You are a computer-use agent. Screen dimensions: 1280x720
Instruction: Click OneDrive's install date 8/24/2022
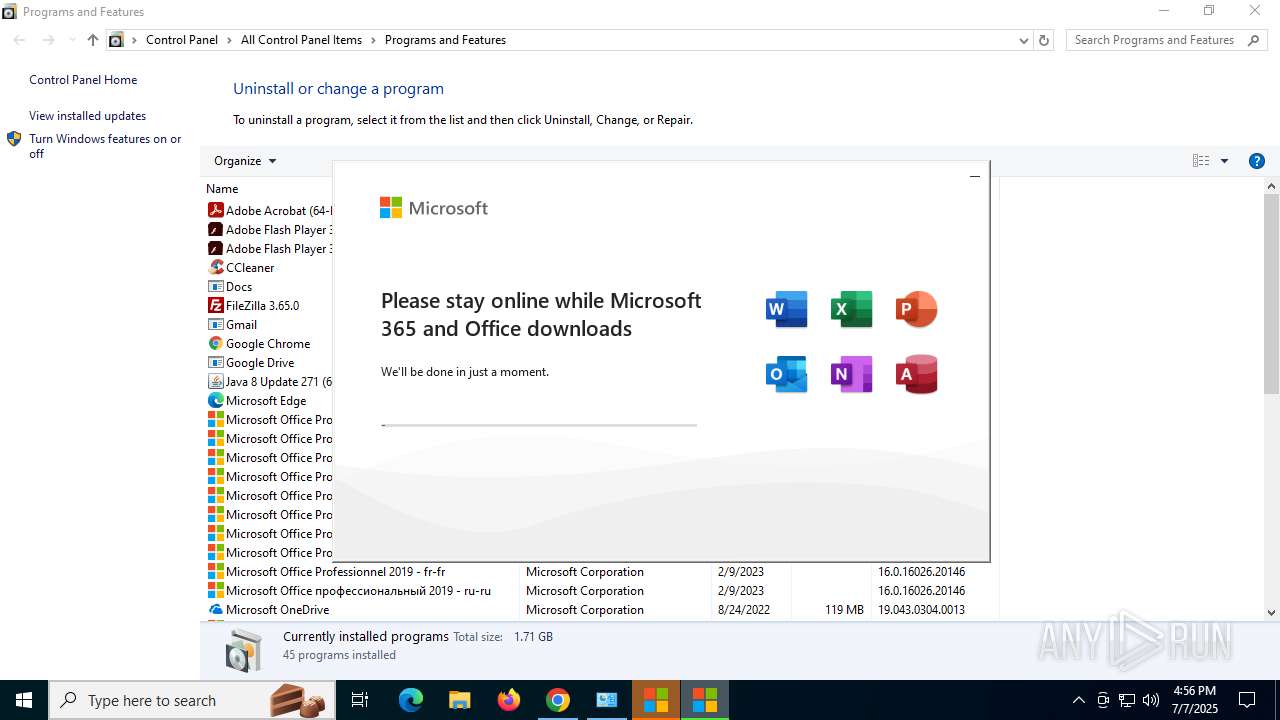point(743,609)
